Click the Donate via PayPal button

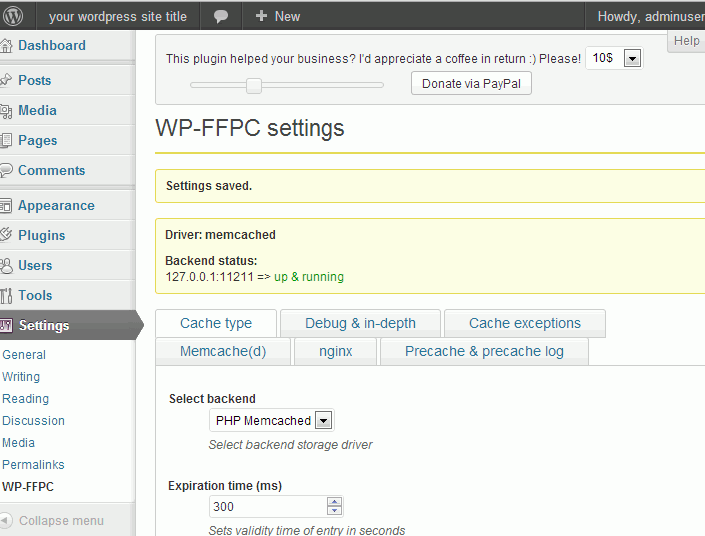point(471,84)
